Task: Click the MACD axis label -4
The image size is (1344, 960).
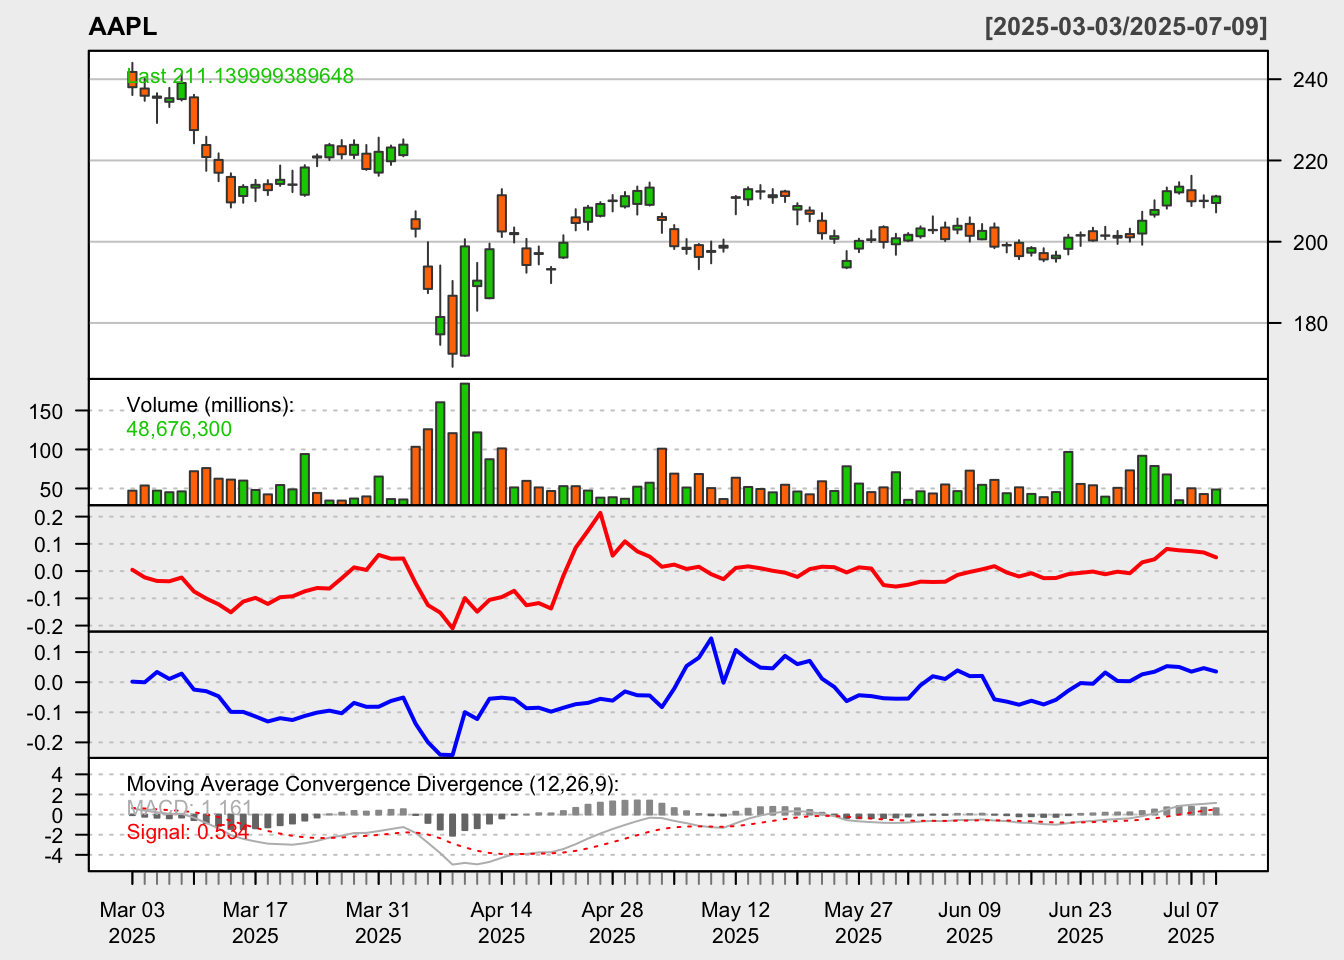Action: tap(52, 856)
